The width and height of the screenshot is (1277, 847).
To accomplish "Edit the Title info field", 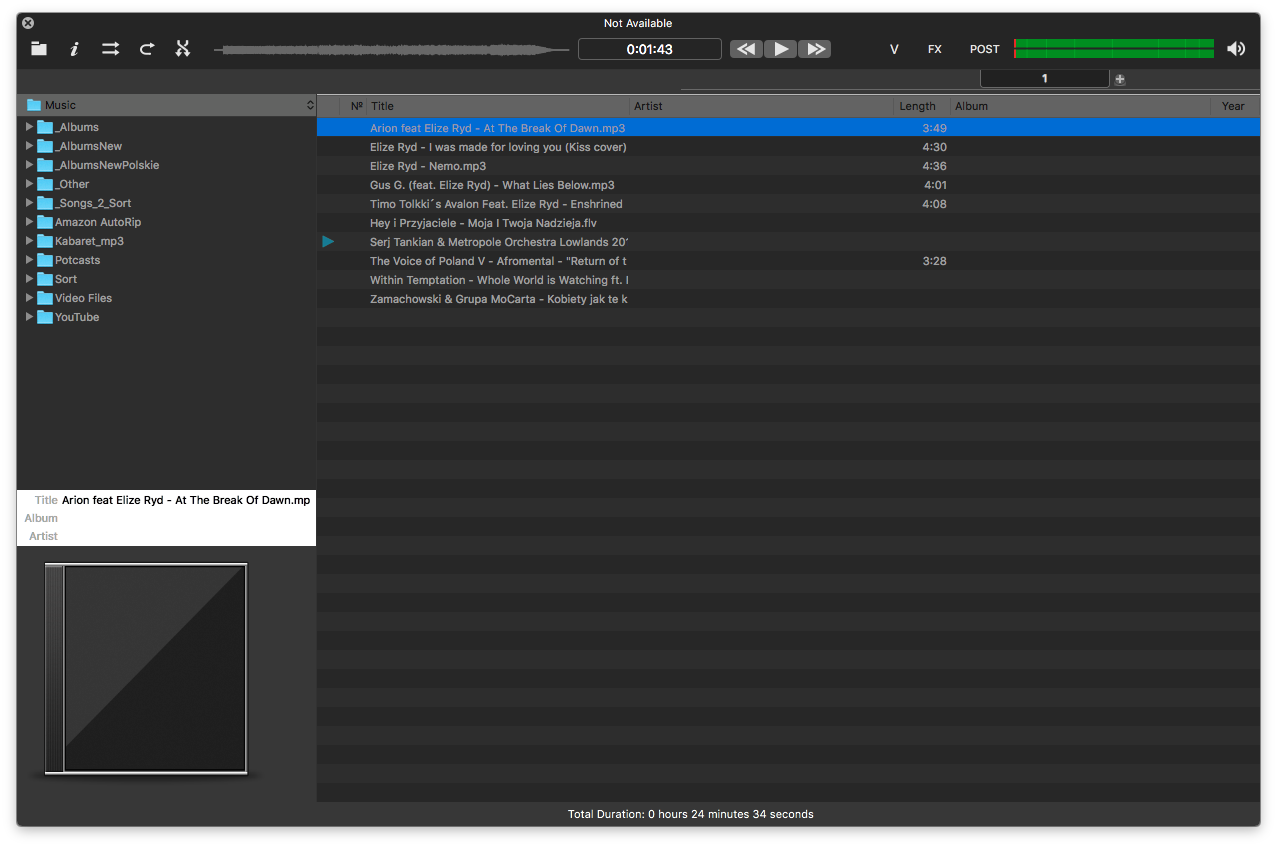I will point(186,500).
